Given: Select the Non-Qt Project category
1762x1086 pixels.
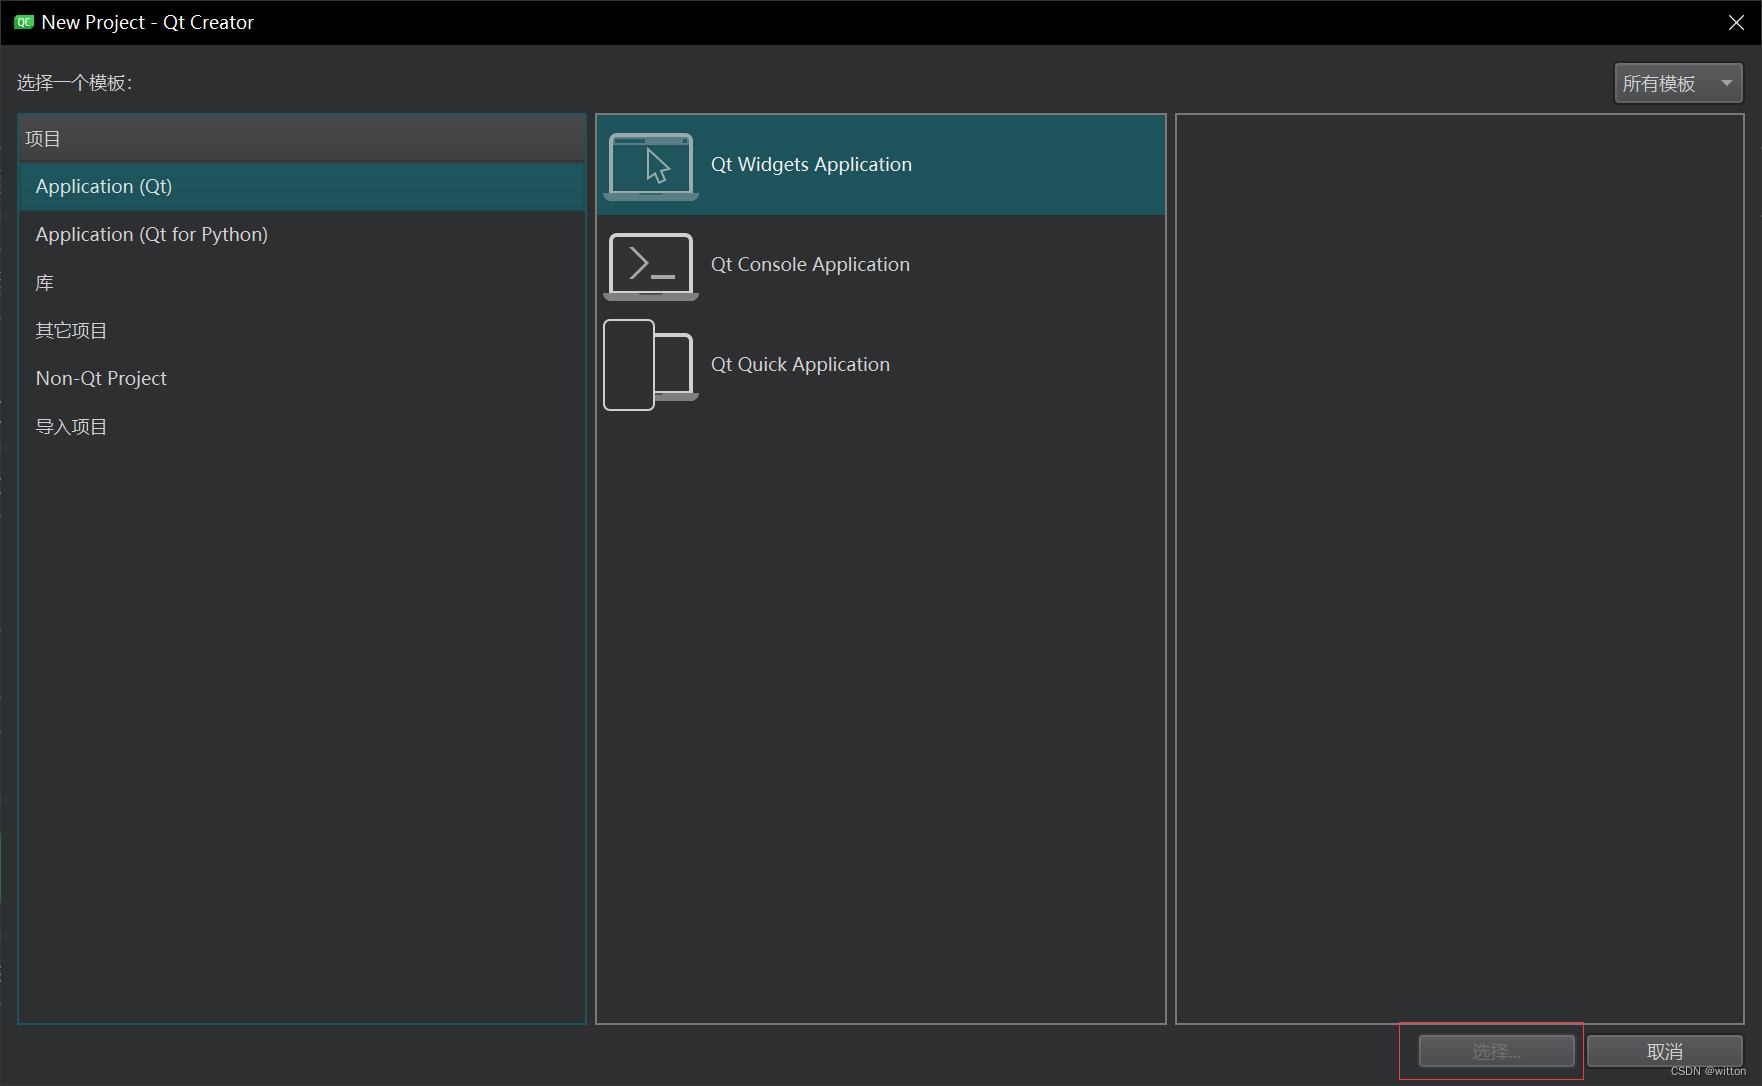Looking at the screenshot, I should (302, 379).
